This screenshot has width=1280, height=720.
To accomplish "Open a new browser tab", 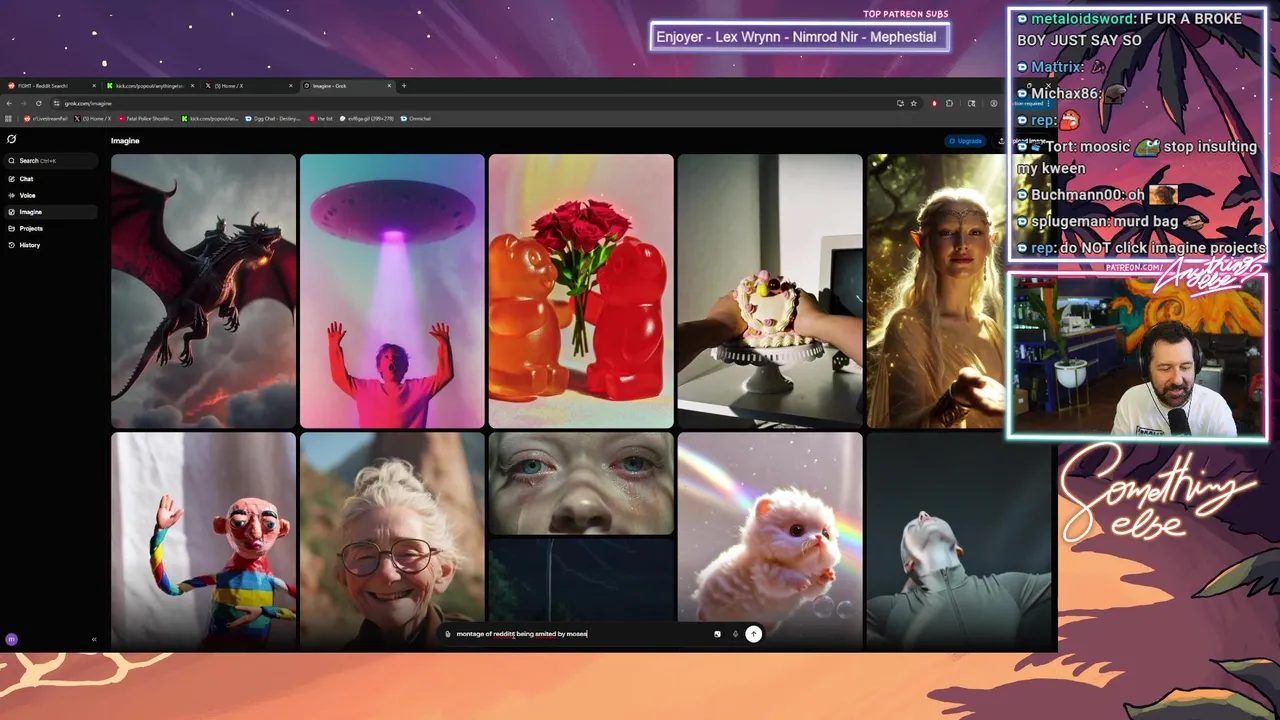I will click(x=404, y=86).
